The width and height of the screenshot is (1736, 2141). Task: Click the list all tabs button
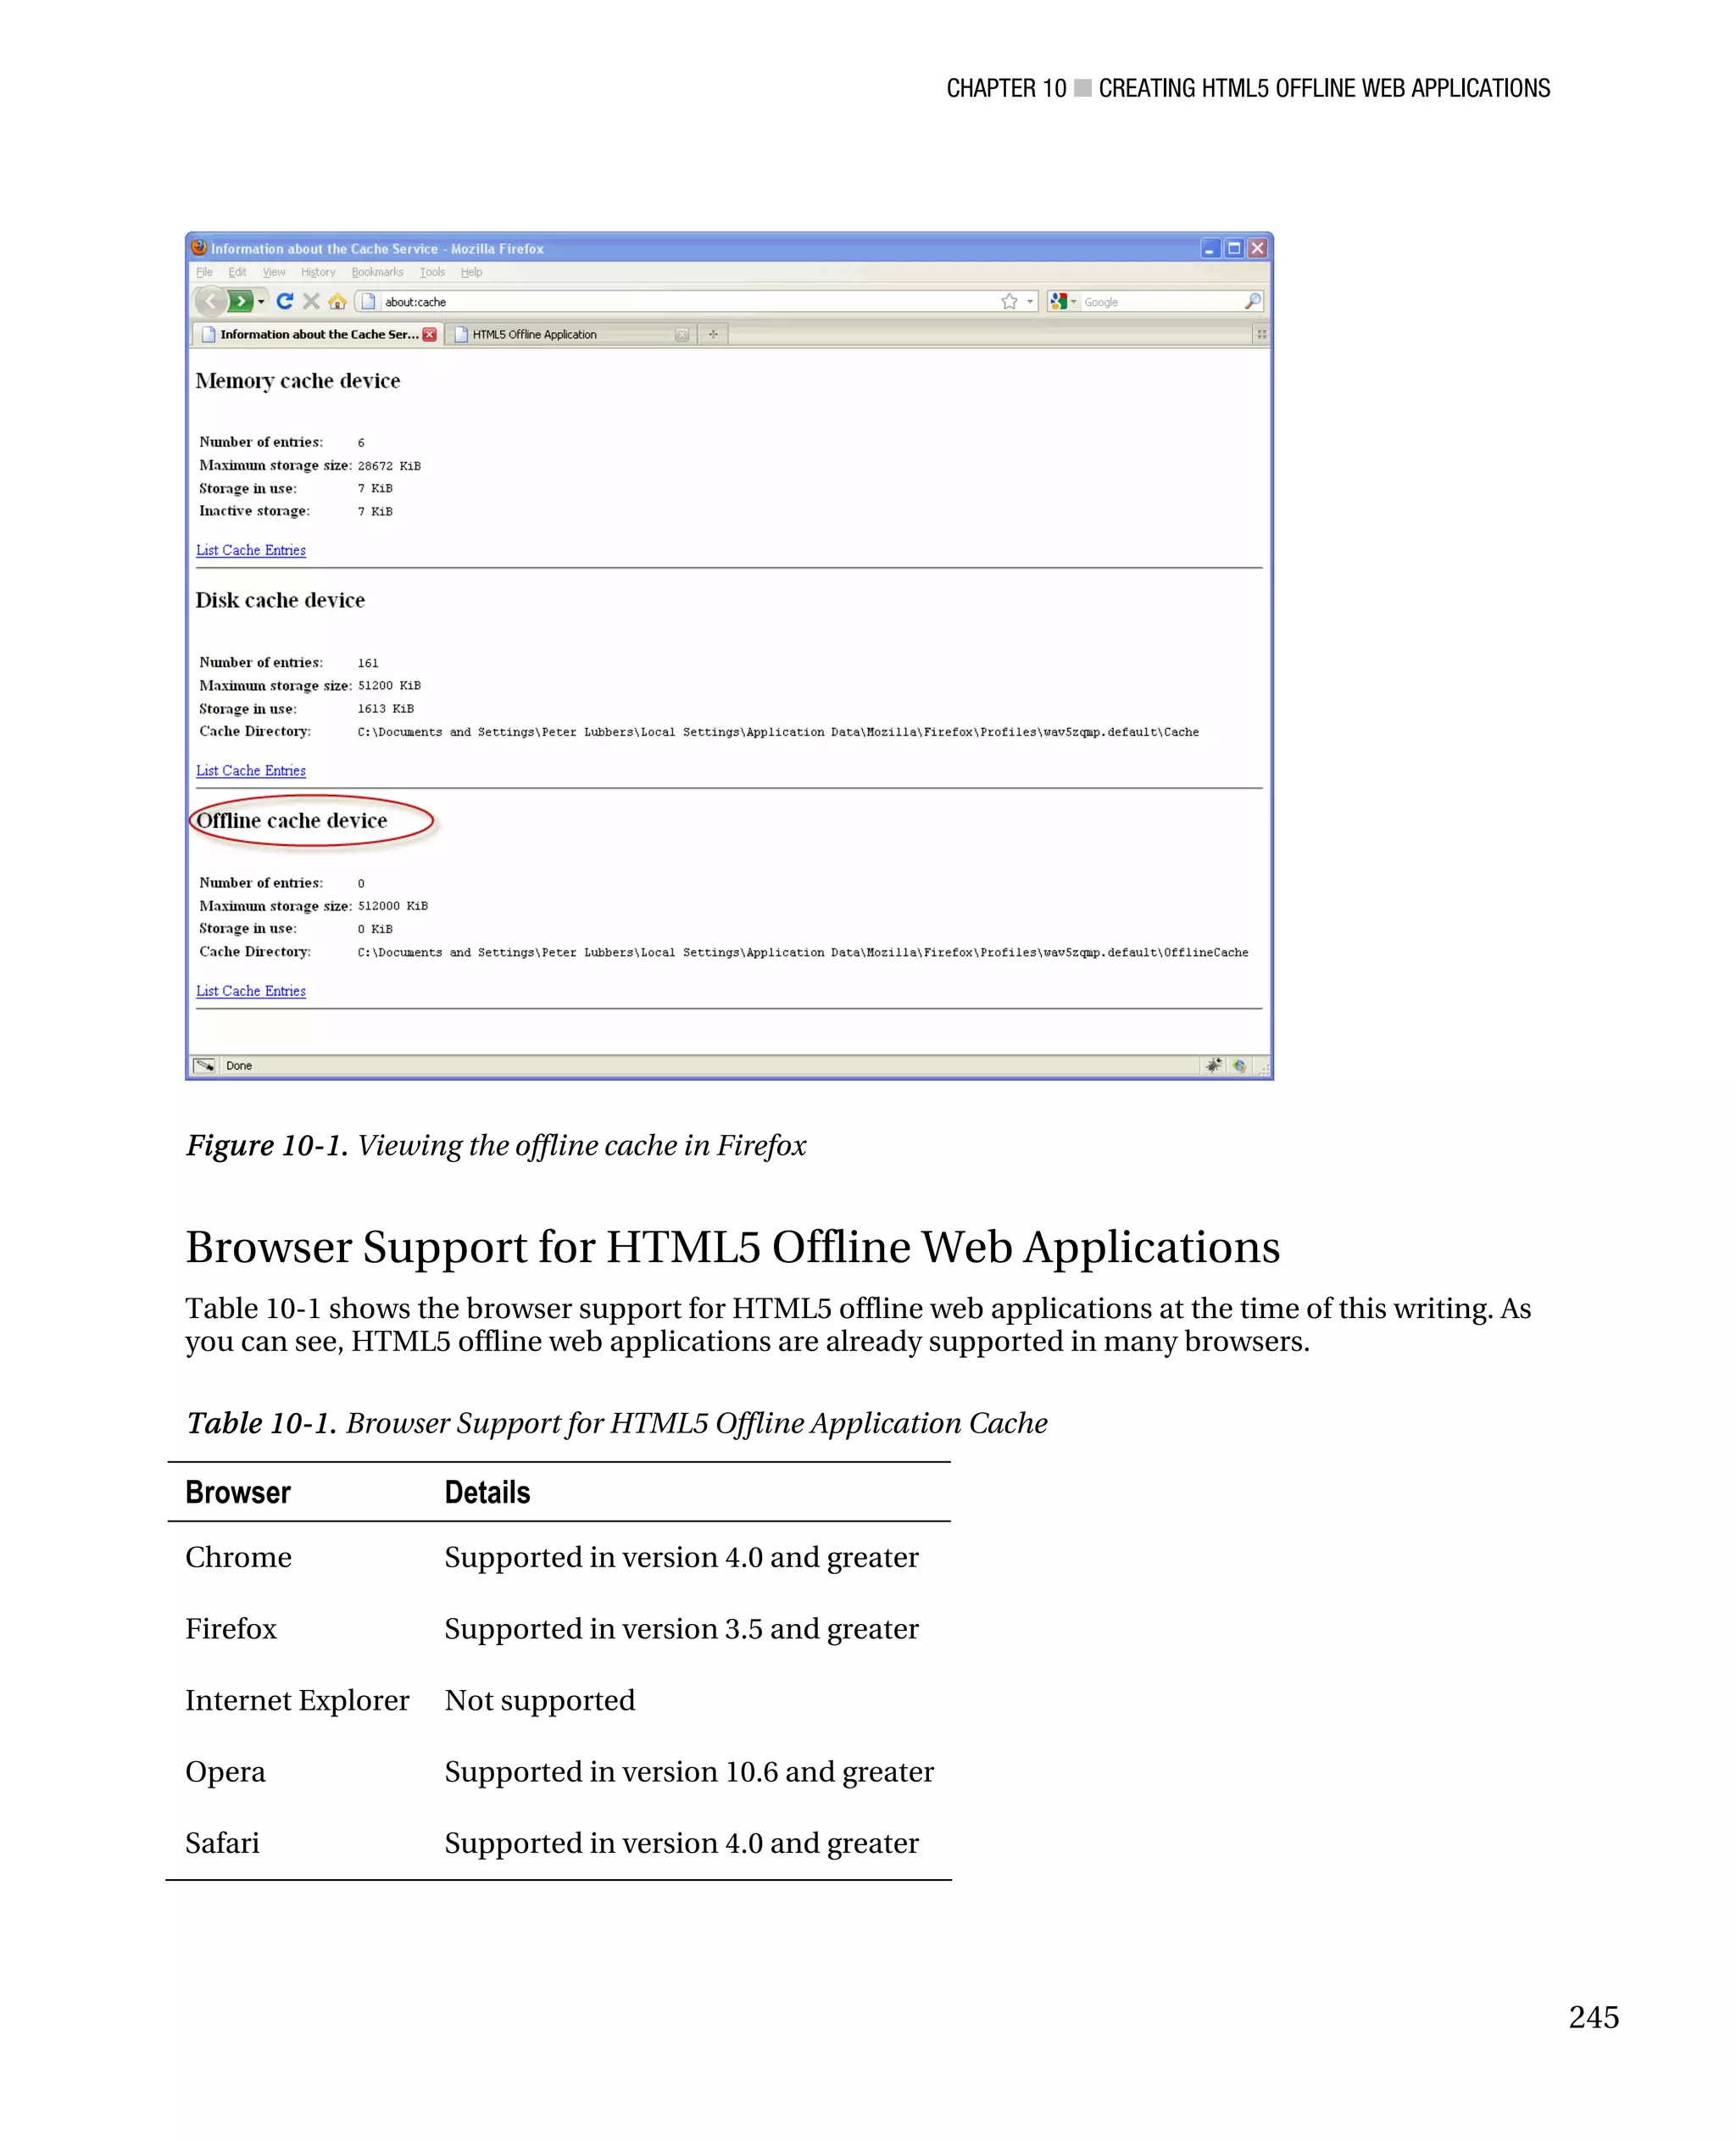1261,334
